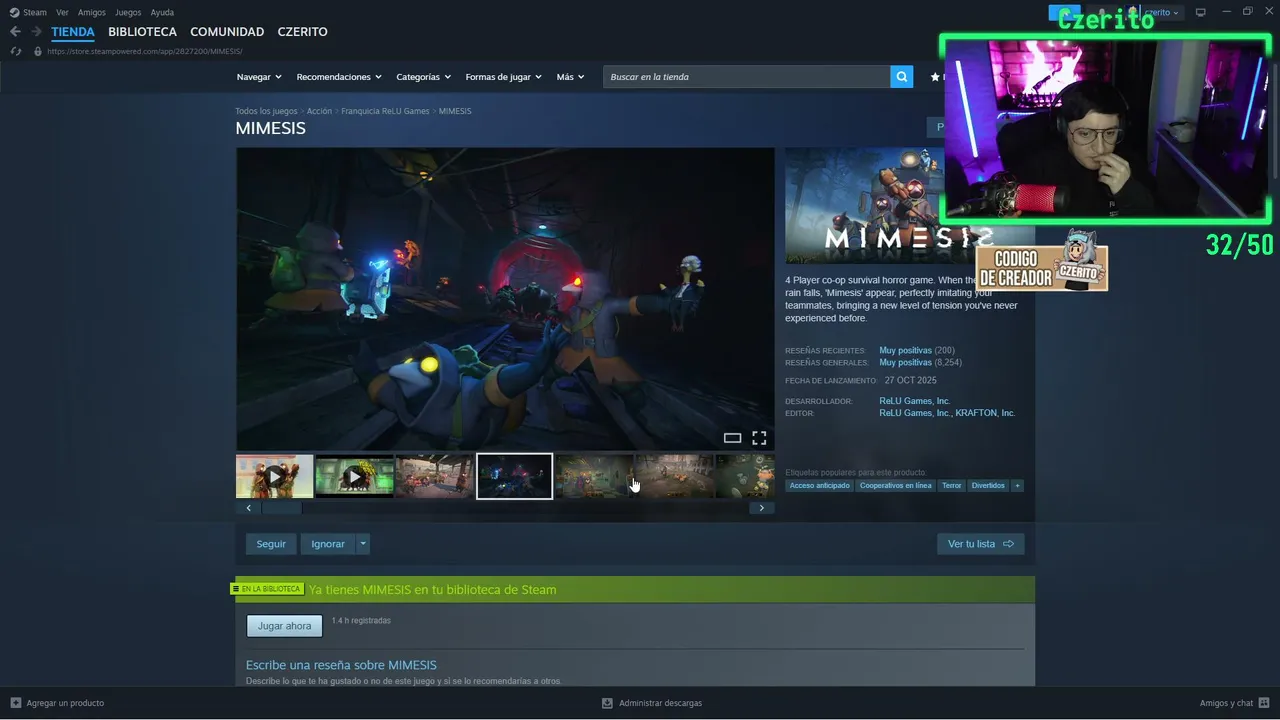The image size is (1280, 720).
Task: Select the highlighted dark tunnel screenshot thumbnail
Action: pyautogui.click(x=514, y=477)
